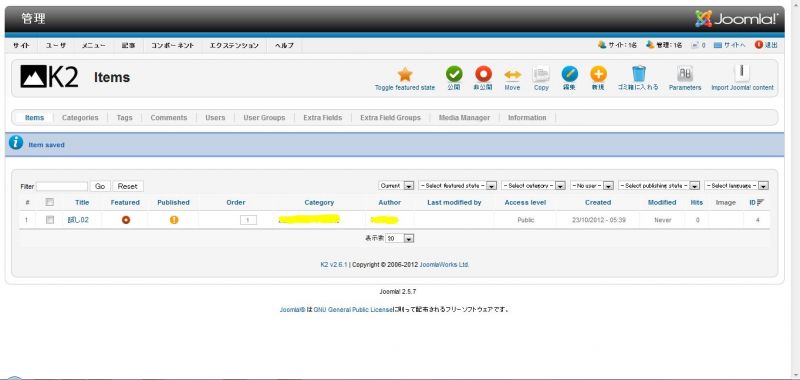
Task: Open the Select language dropdown
Action: tap(737, 186)
